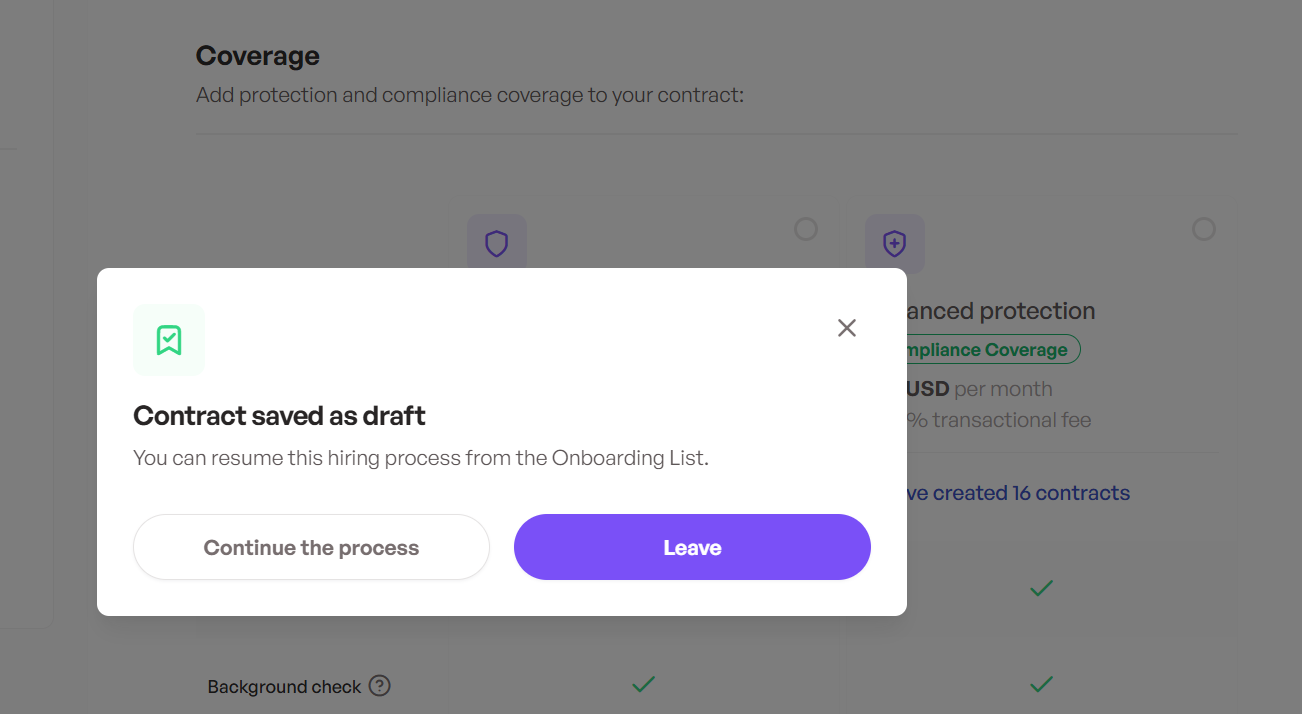Click the USD per month price text
The height and width of the screenshot is (714, 1302).
(980, 389)
